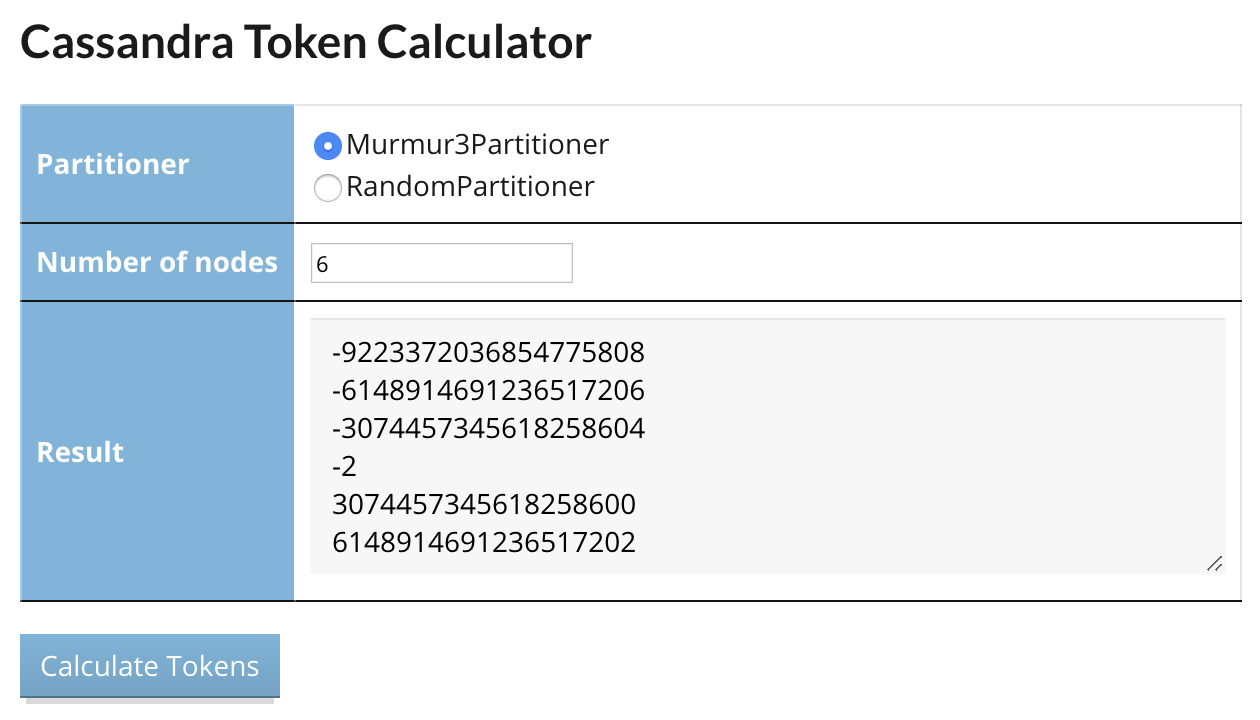Screen dimensions: 1260x720
Task: Select the RandomPartitioner radio button
Action: (327, 188)
